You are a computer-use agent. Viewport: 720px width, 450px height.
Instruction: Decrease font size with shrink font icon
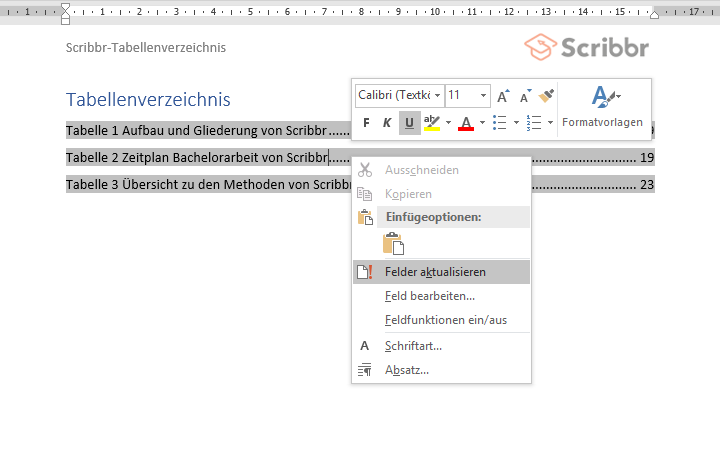pos(525,96)
